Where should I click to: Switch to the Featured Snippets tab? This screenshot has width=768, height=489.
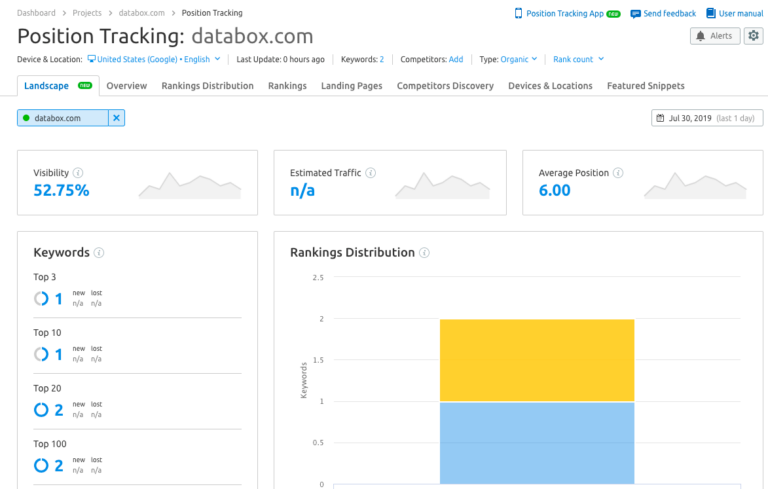(x=646, y=86)
